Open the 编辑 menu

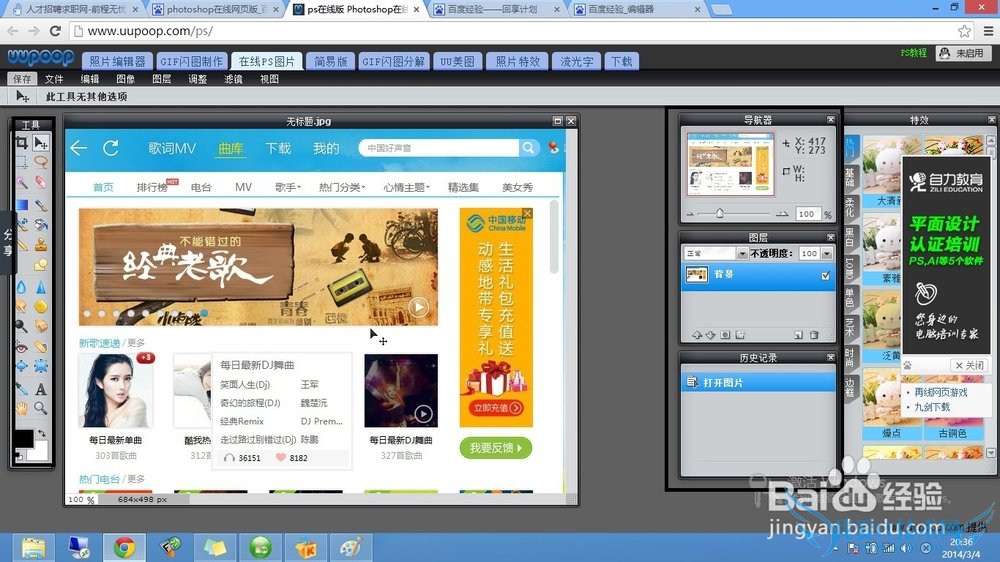(x=90, y=79)
